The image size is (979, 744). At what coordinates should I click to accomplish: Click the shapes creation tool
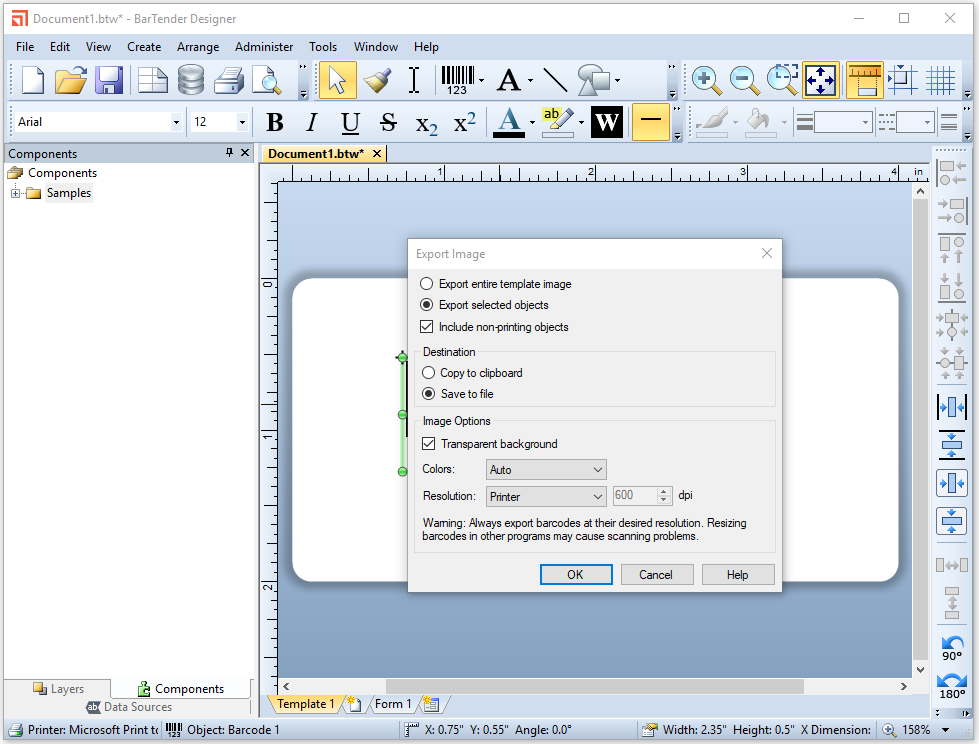[593, 80]
